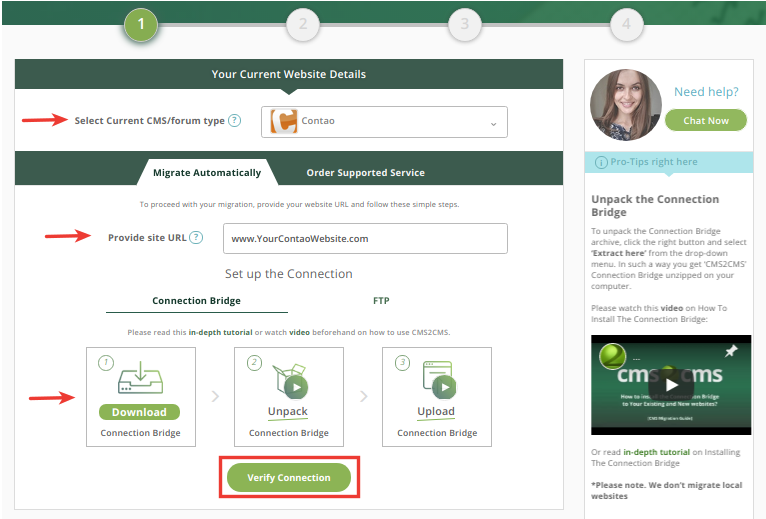Select the Connection Bridge tab

tap(196, 301)
